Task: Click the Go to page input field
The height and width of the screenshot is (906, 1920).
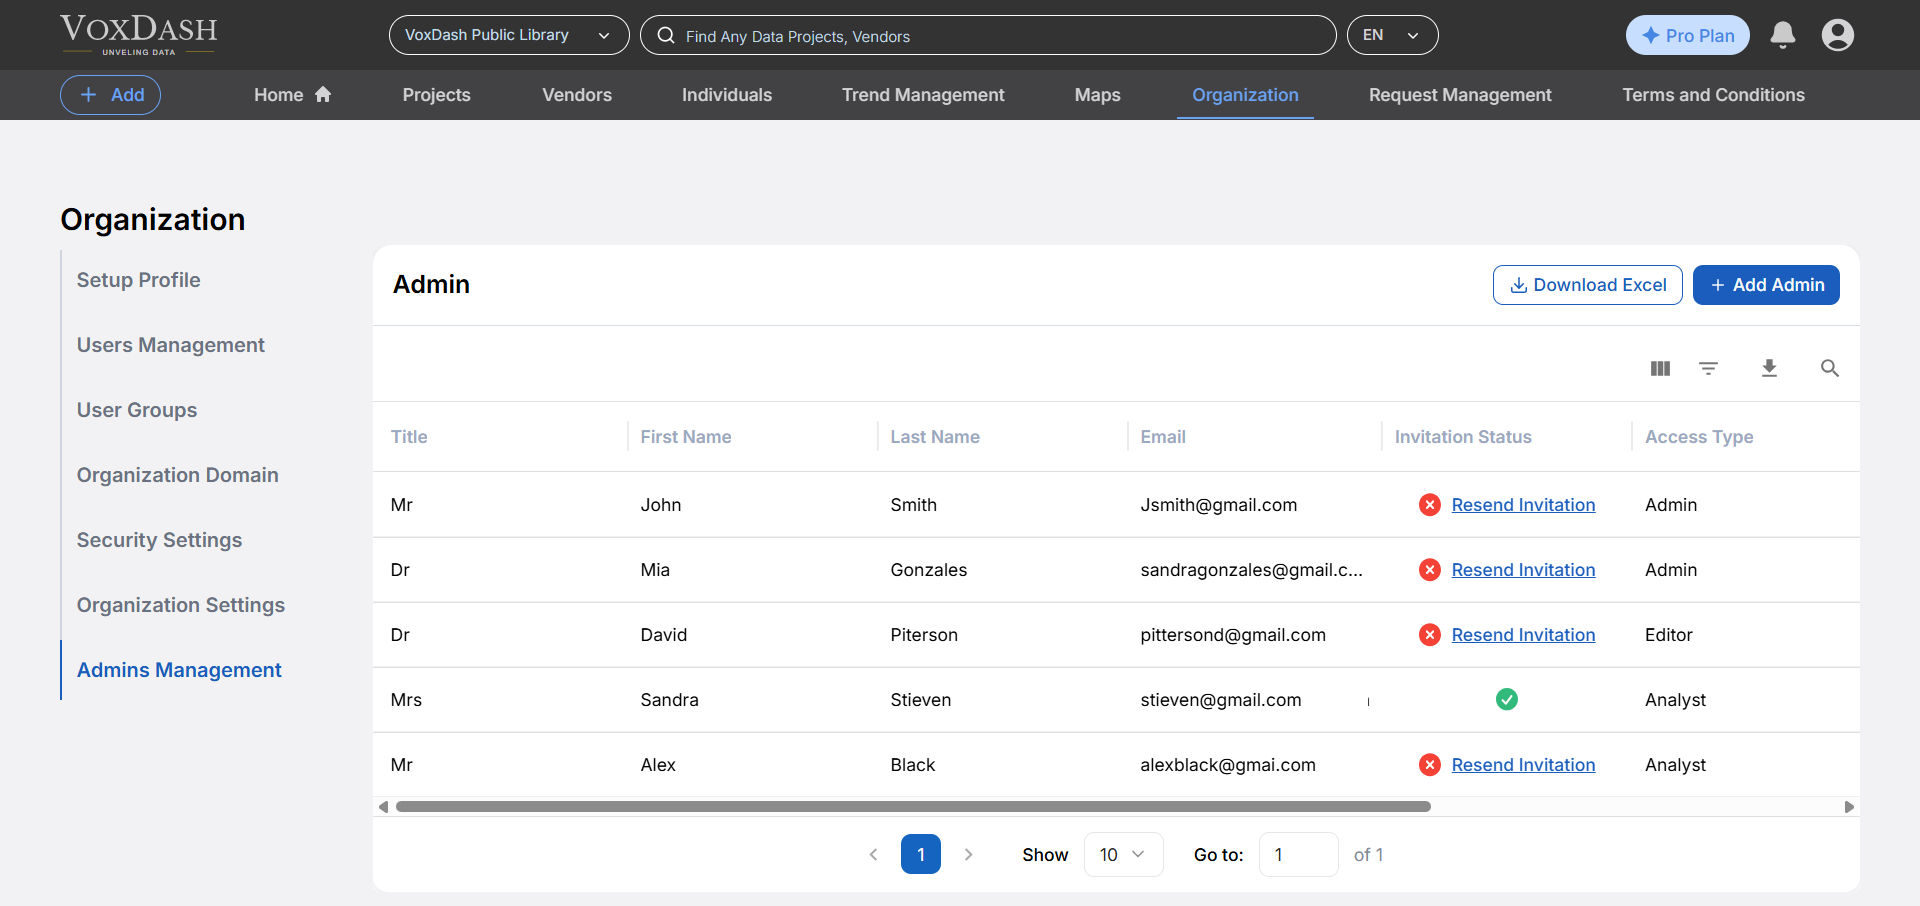Action: (1297, 854)
